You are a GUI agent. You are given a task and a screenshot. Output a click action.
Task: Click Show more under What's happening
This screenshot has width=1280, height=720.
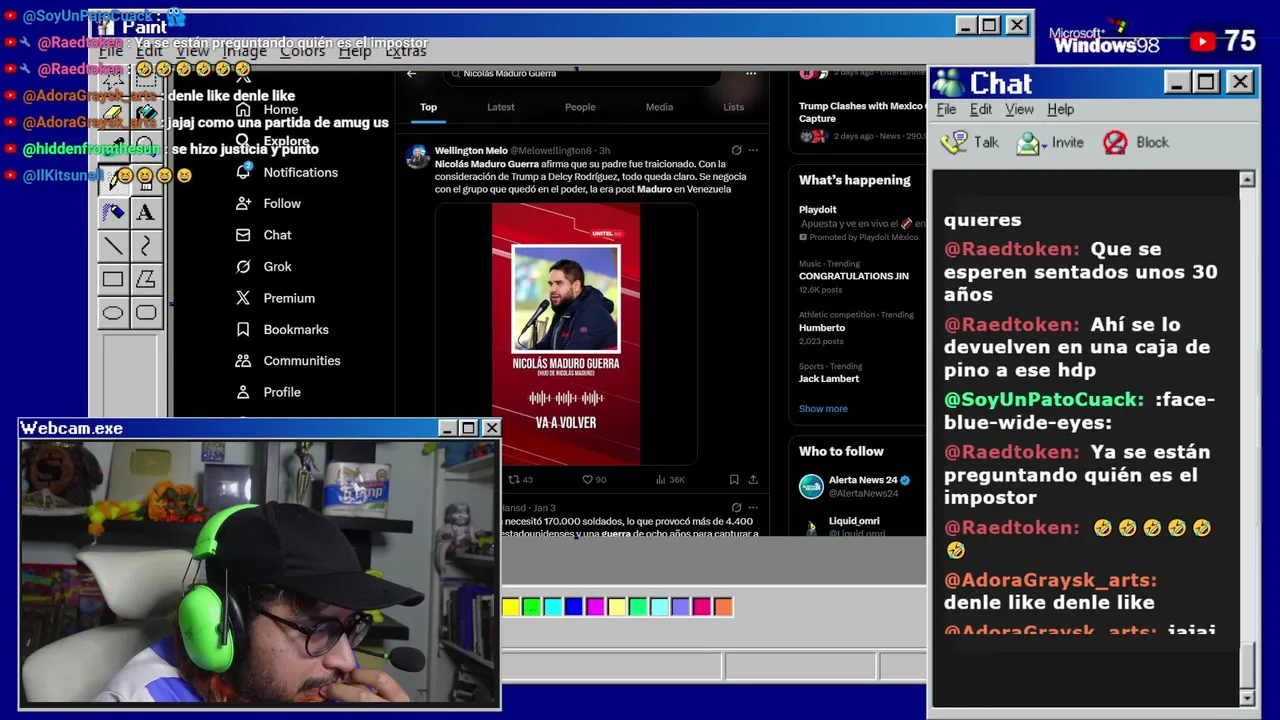click(823, 409)
